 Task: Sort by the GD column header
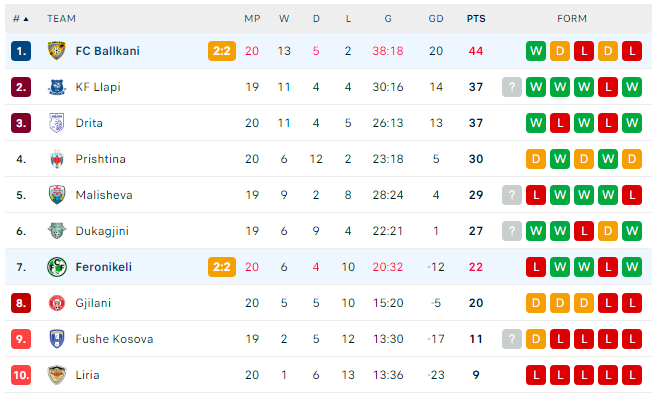pyautogui.click(x=436, y=19)
